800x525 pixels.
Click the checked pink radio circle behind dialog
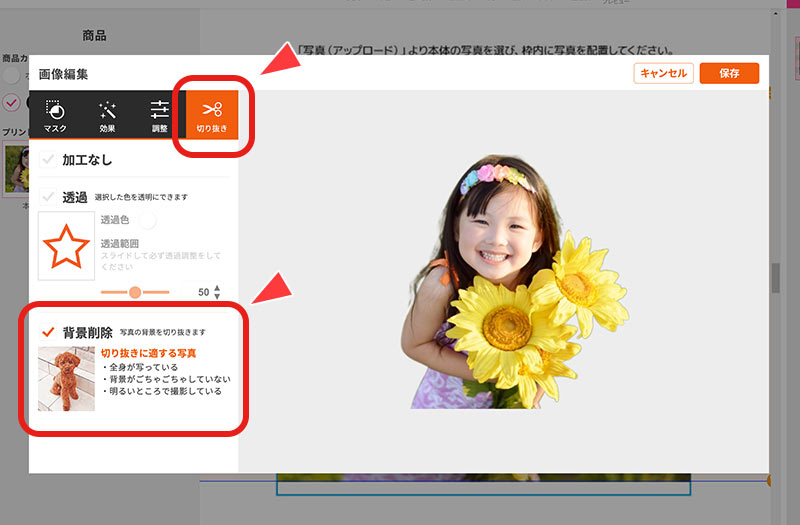[x=11, y=101]
